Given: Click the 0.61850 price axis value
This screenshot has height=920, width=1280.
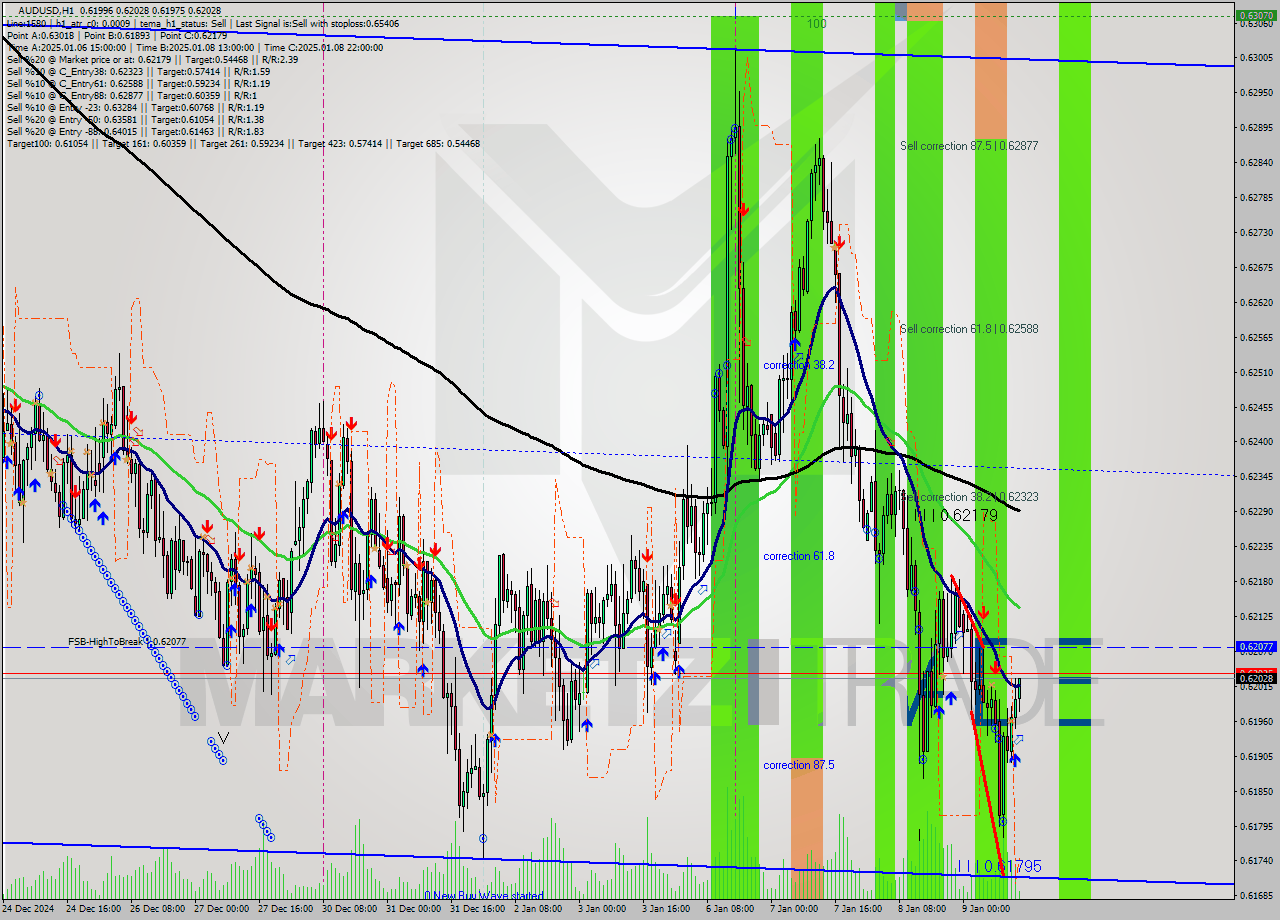Looking at the screenshot, I should 1255,791.
